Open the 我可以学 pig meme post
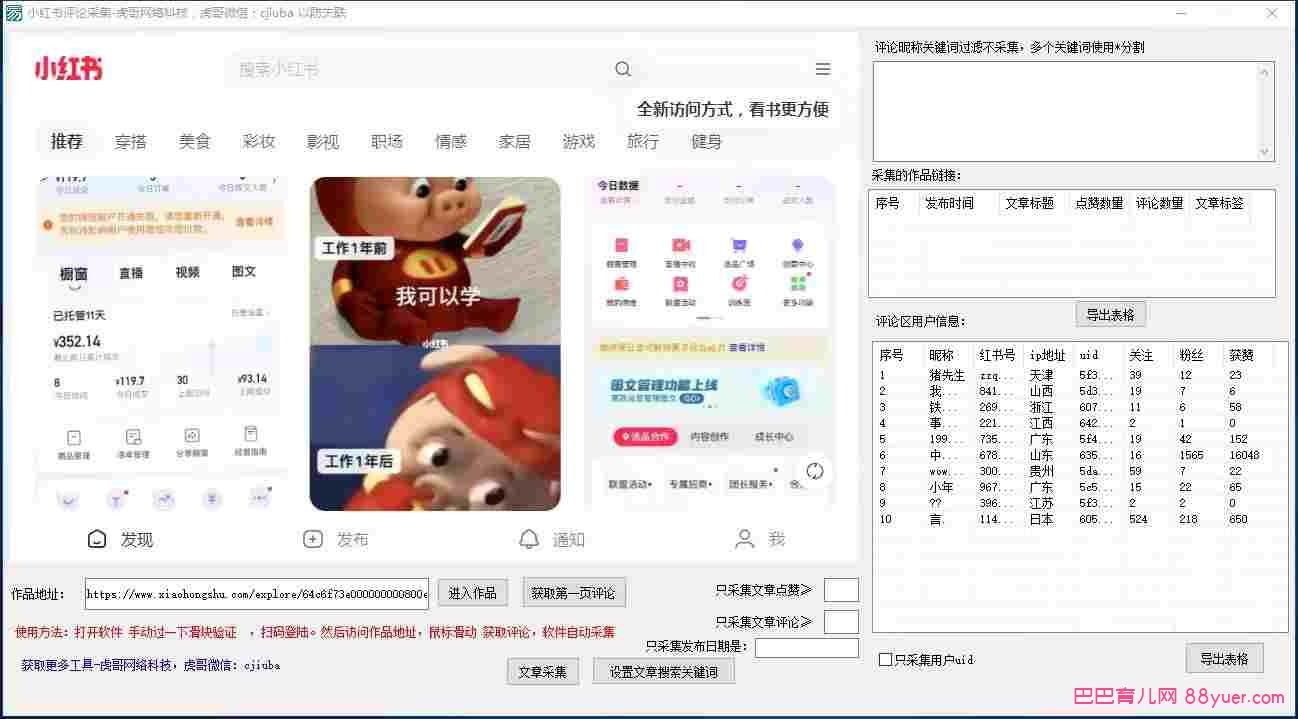Image resolution: width=1298 pixels, height=719 pixels. (x=435, y=344)
